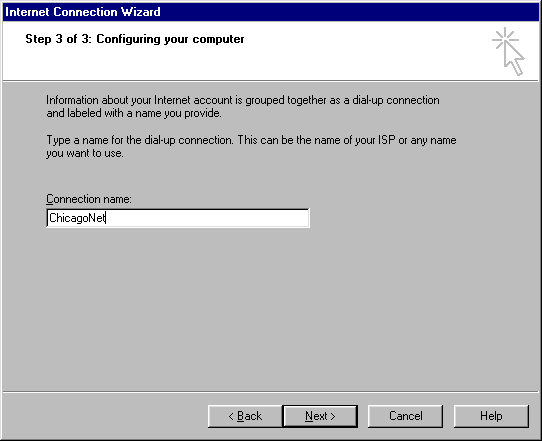Click the Internet Connection Wizard title bar

(x=271, y=12)
